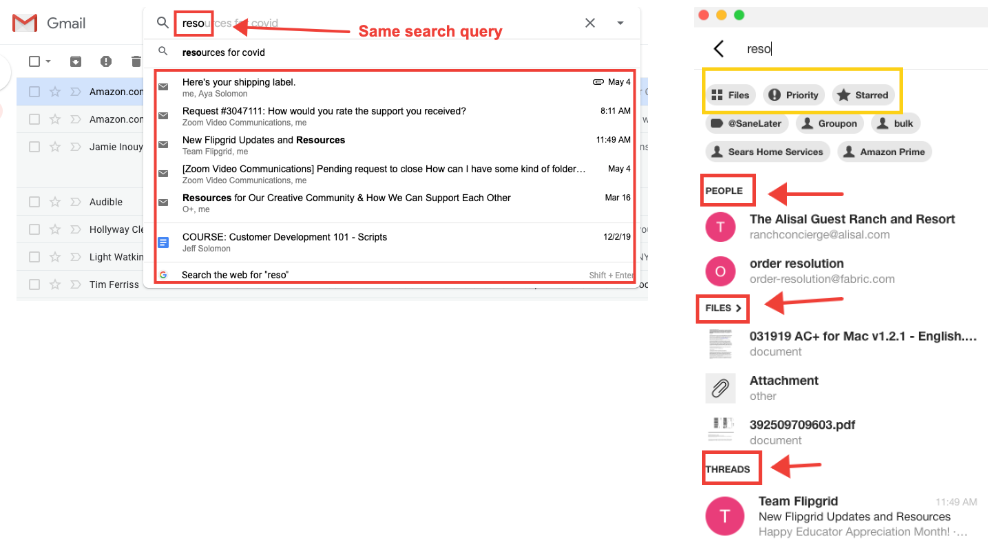Expand the FILES section chevron

(739, 308)
